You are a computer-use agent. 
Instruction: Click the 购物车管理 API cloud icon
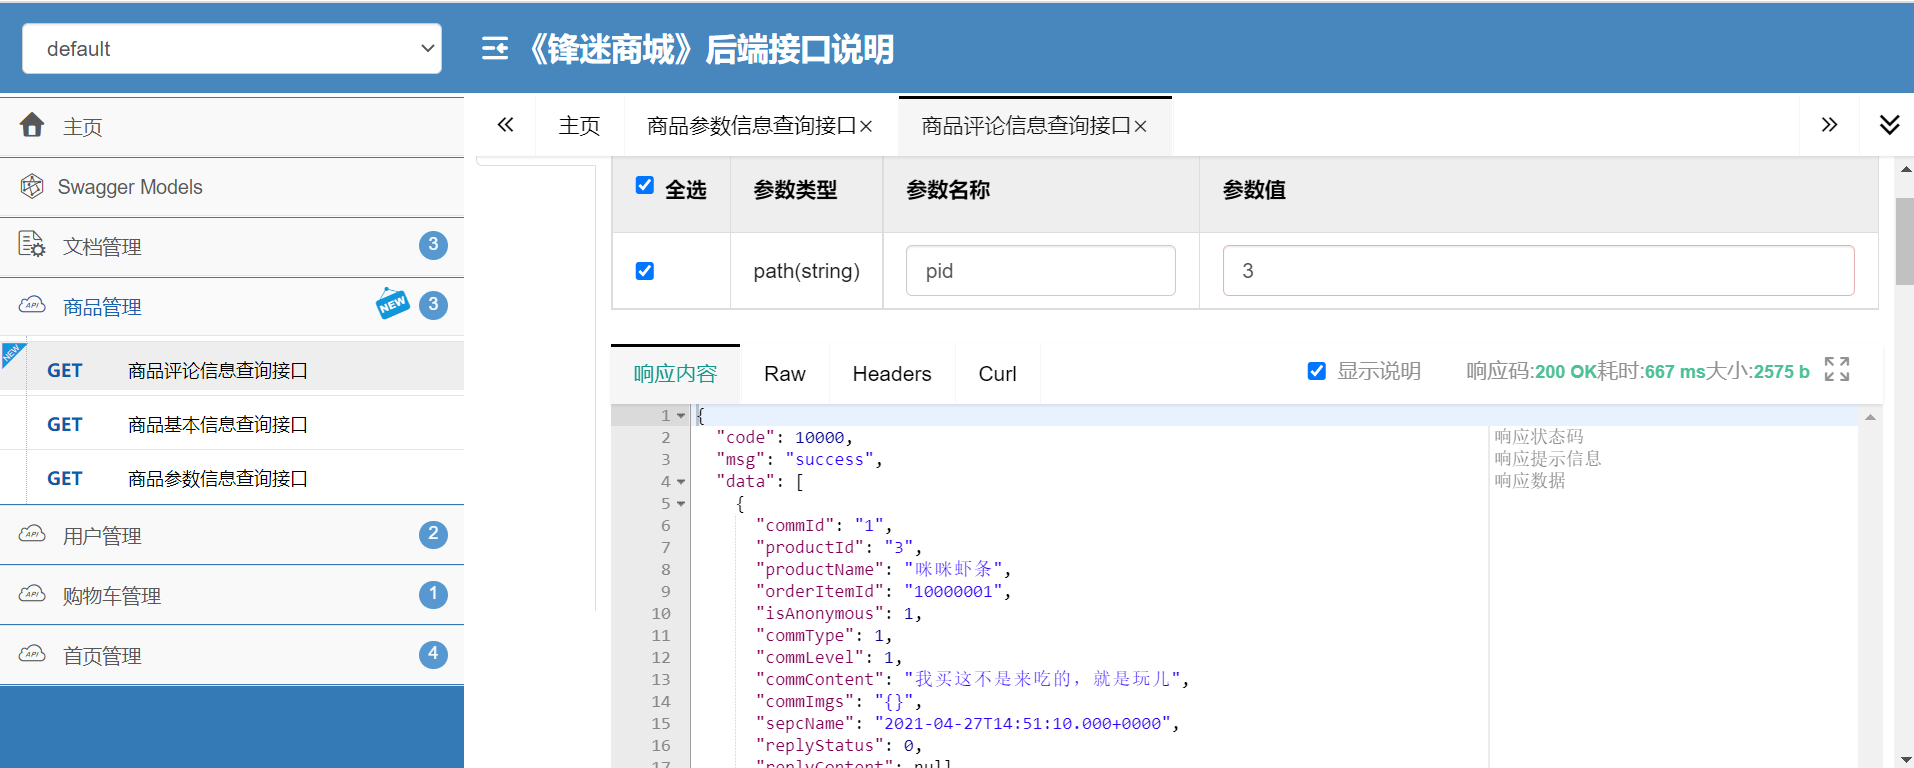[x=32, y=594]
